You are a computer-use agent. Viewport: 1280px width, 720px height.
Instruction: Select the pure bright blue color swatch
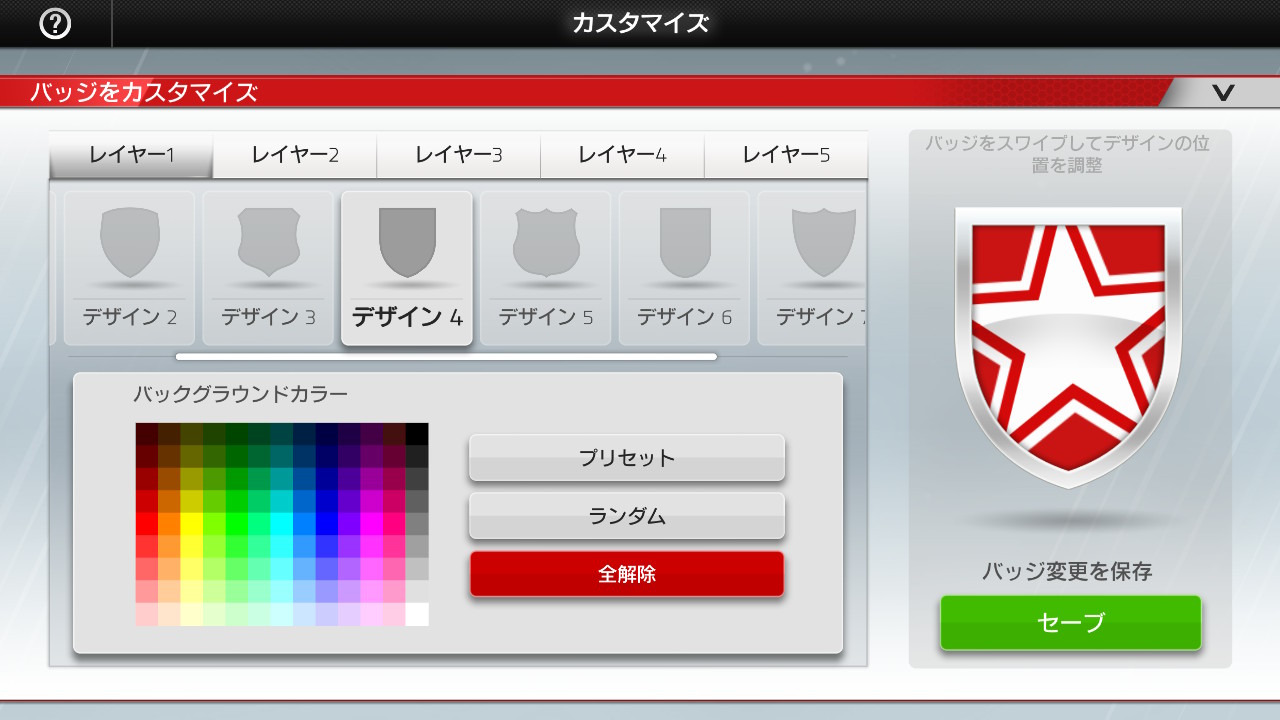pos(327,524)
